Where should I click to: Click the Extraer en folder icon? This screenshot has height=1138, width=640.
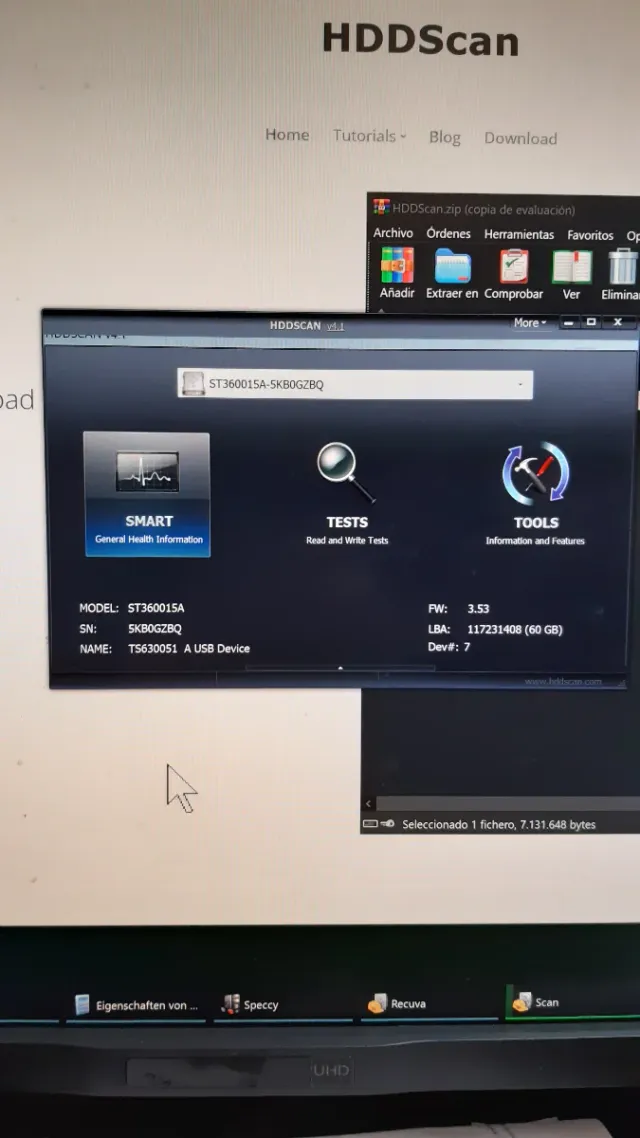(x=452, y=268)
